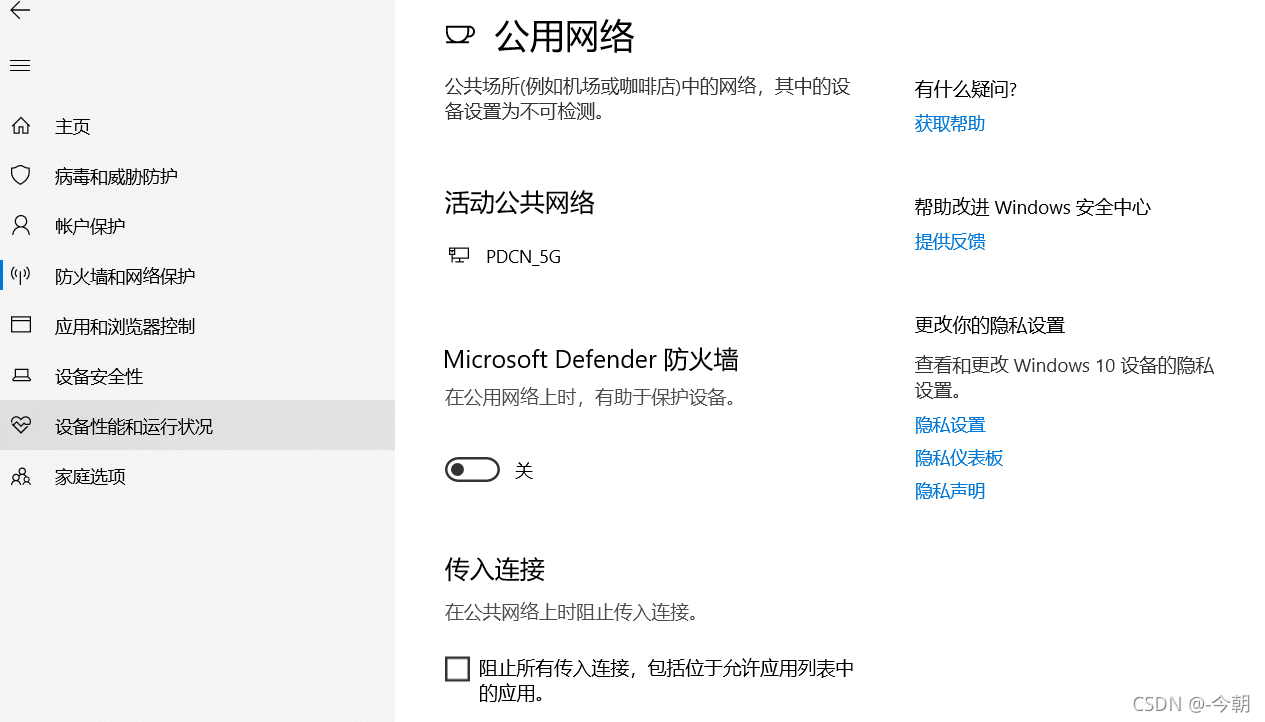Viewport: 1265px width, 722px height.
Task: Click the PDCN_5G network name
Action: tap(523, 257)
